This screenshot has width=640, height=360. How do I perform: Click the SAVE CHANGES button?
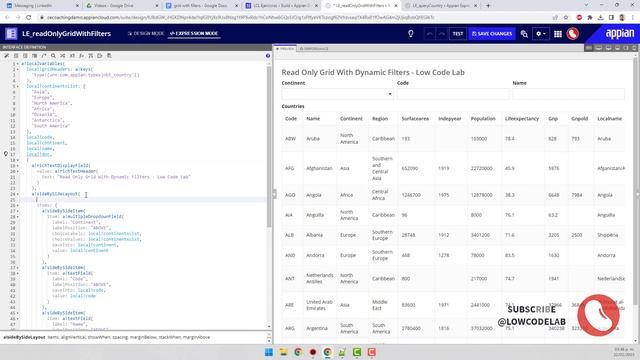(492, 34)
